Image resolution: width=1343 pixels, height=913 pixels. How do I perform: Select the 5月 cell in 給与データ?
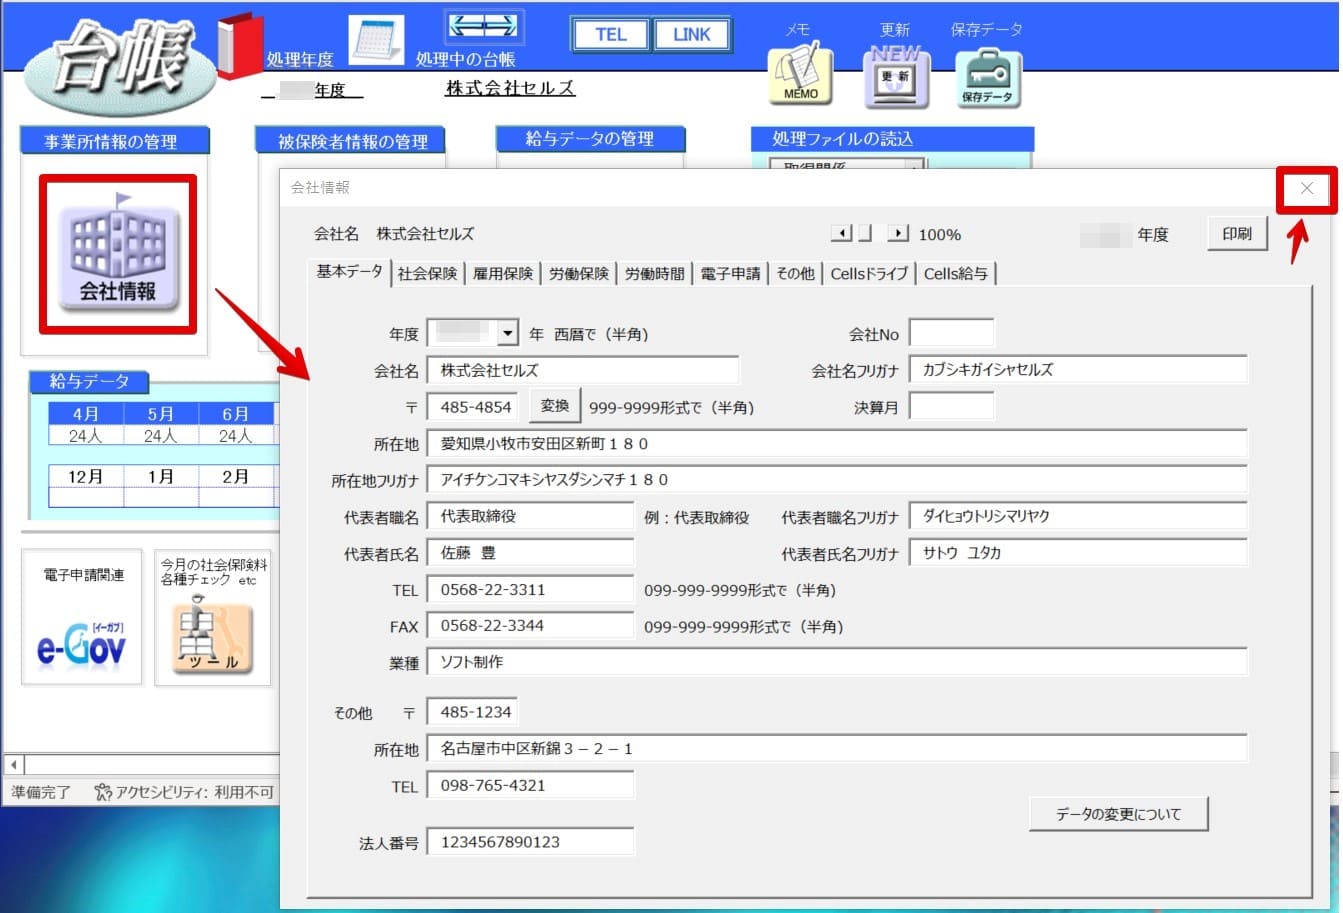pyautogui.click(x=160, y=414)
